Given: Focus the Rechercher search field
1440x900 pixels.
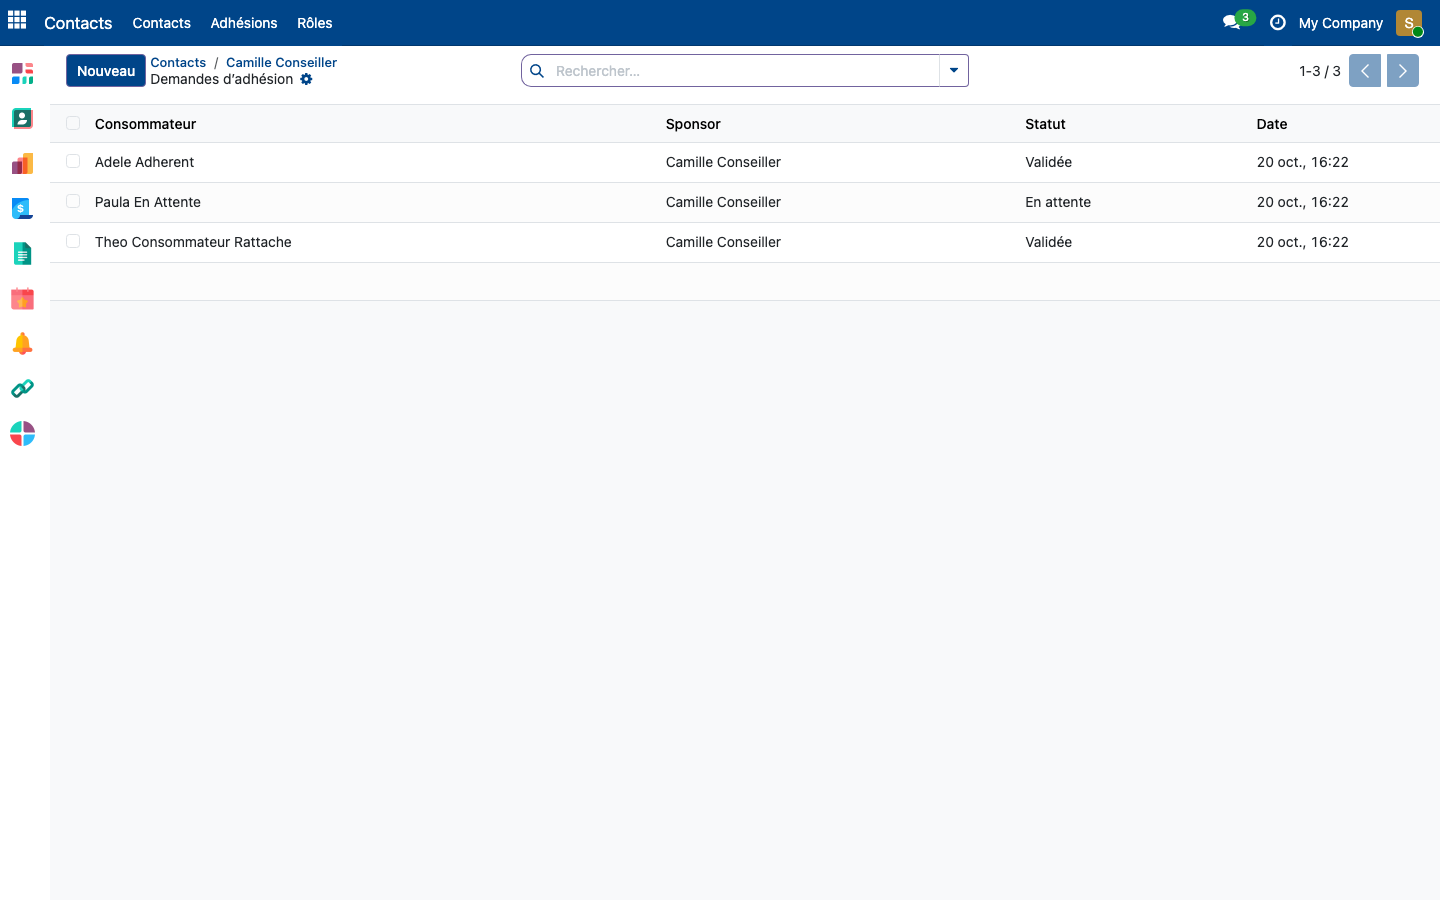Looking at the screenshot, I should point(744,71).
